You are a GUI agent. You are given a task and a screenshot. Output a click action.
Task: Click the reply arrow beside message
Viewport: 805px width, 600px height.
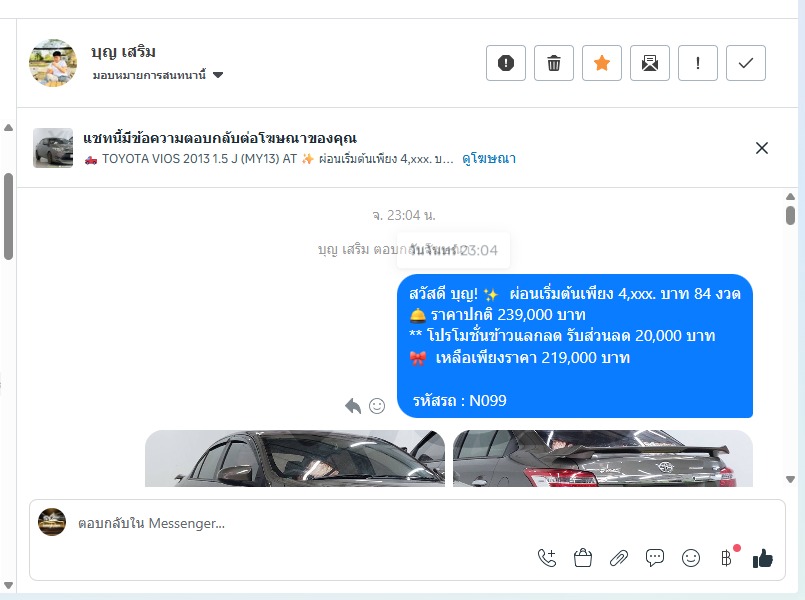pos(353,406)
